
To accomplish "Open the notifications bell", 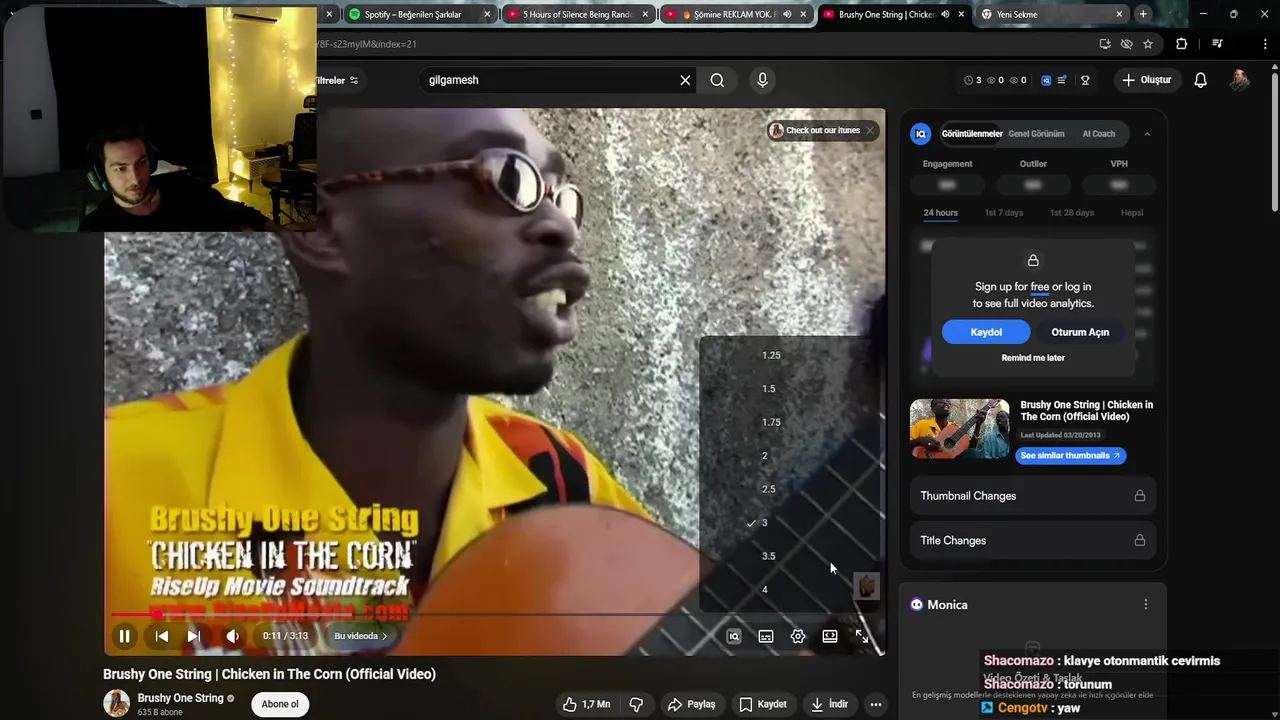I will [1201, 80].
